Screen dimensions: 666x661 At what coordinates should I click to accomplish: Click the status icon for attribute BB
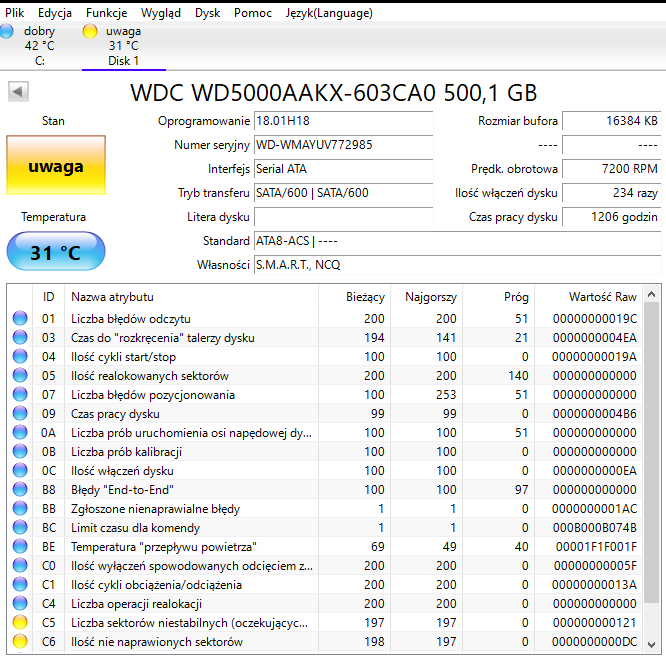(20, 508)
